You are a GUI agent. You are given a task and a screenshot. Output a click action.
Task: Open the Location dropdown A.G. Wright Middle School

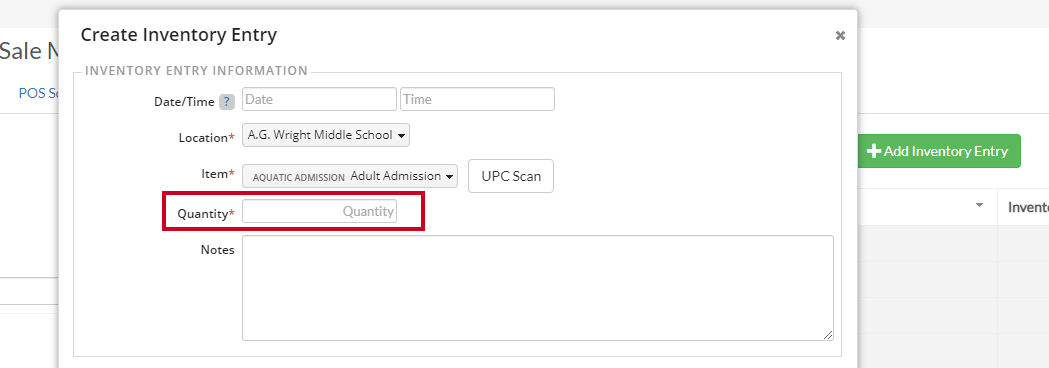click(x=326, y=135)
